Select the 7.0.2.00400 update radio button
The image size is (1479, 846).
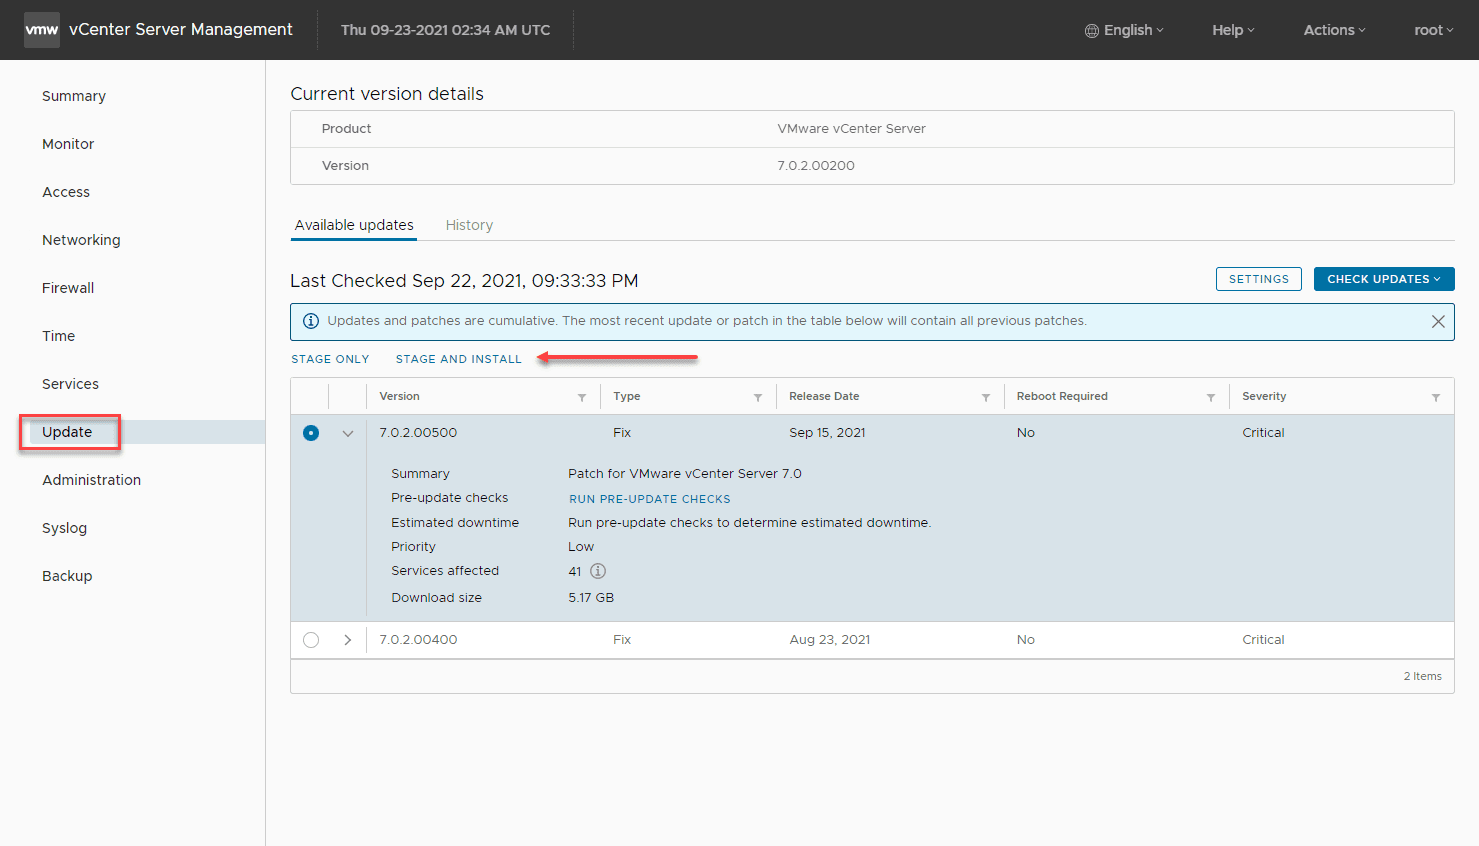point(311,640)
